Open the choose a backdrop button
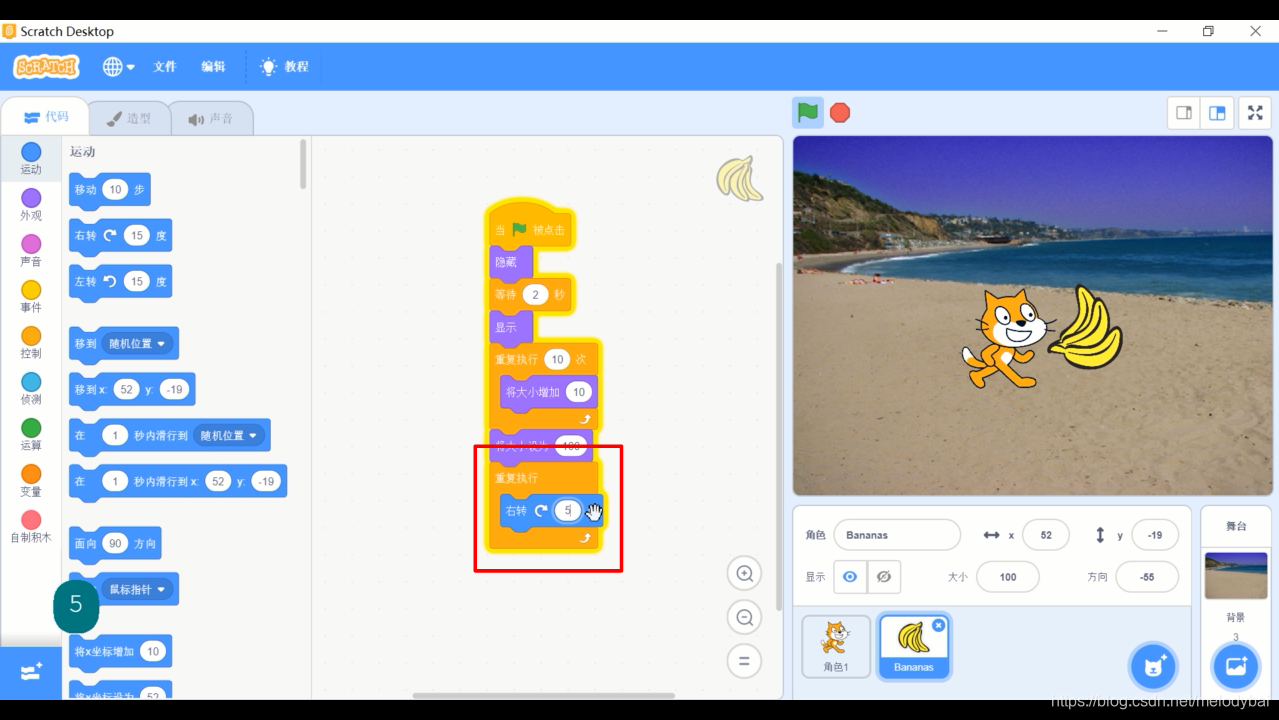This screenshot has width=1279, height=720. click(x=1236, y=666)
